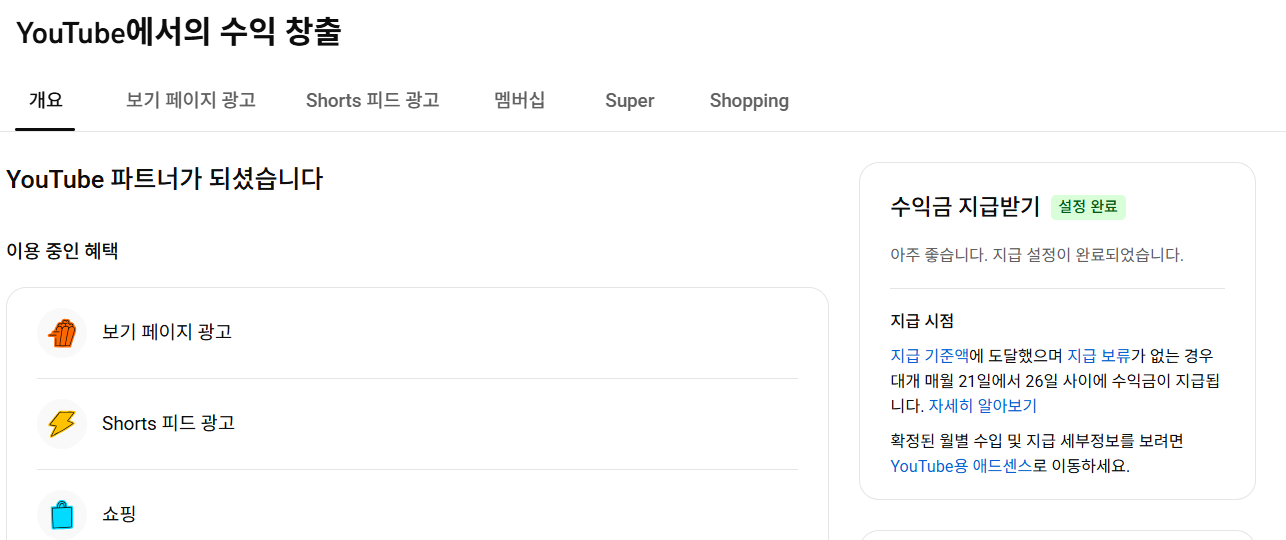Click the 수익금 지급받기 card heading
The width and height of the screenshot is (1286, 540).
click(x=965, y=207)
